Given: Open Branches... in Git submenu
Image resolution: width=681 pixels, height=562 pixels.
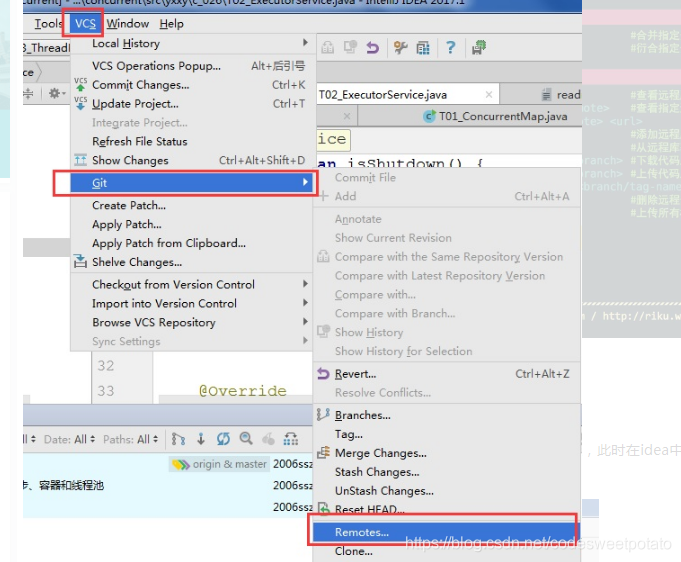Looking at the screenshot, I should click(x=446, y=415).
